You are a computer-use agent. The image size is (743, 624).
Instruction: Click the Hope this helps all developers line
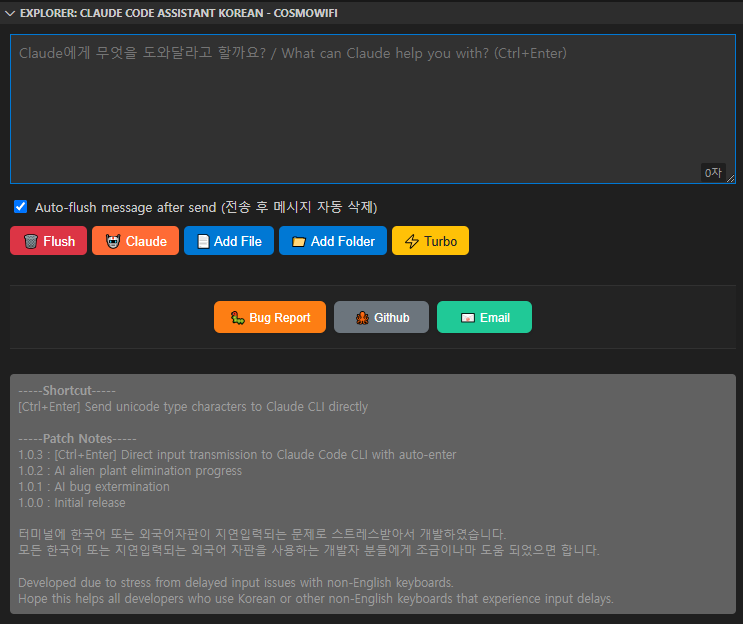[x=316, y=598]
